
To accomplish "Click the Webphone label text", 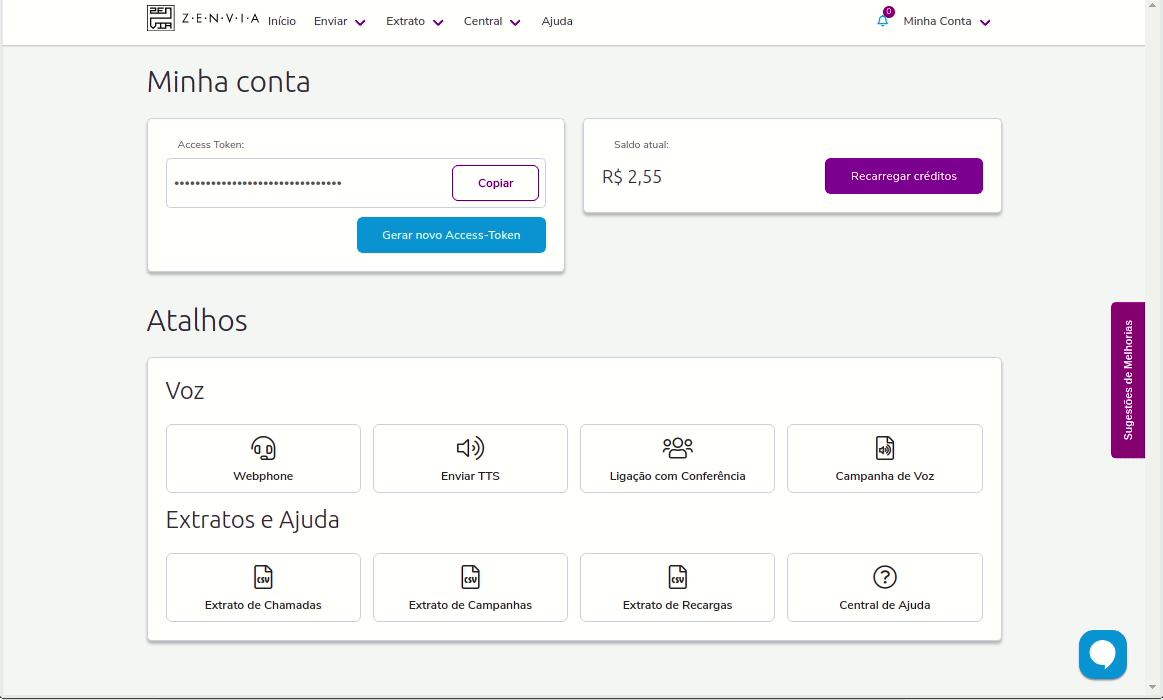I will click(x=263, y=476).
